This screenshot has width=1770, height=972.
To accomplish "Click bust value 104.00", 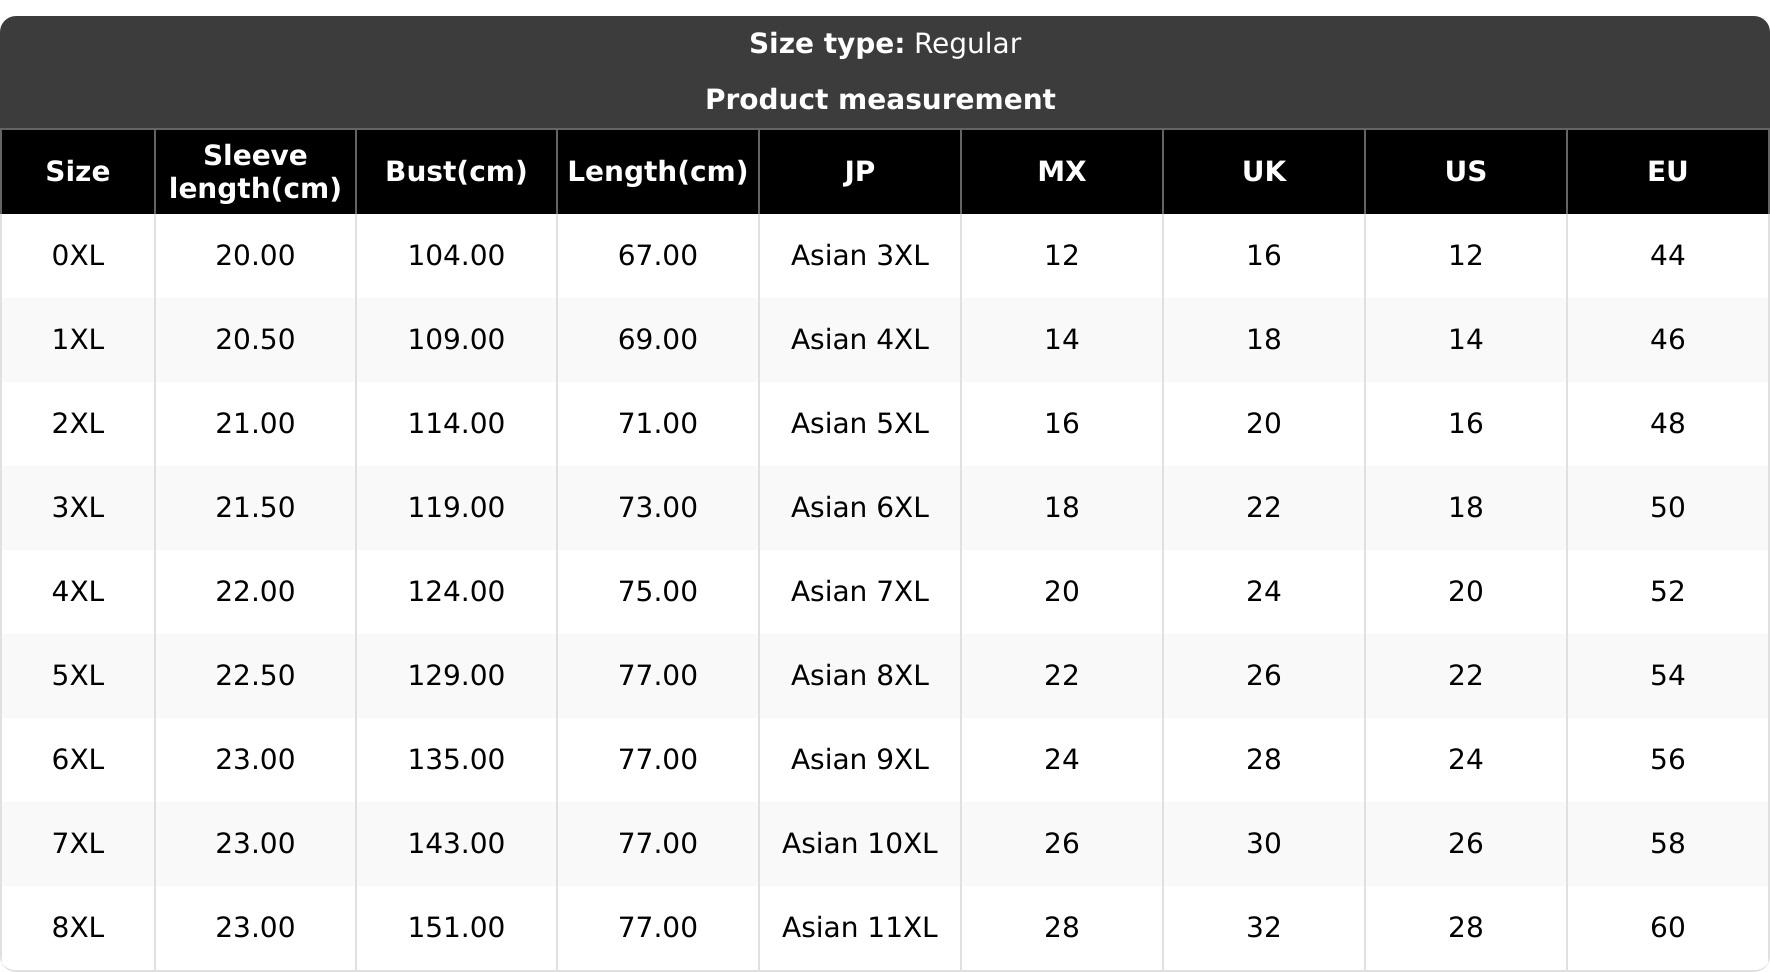I will (456, 256).
